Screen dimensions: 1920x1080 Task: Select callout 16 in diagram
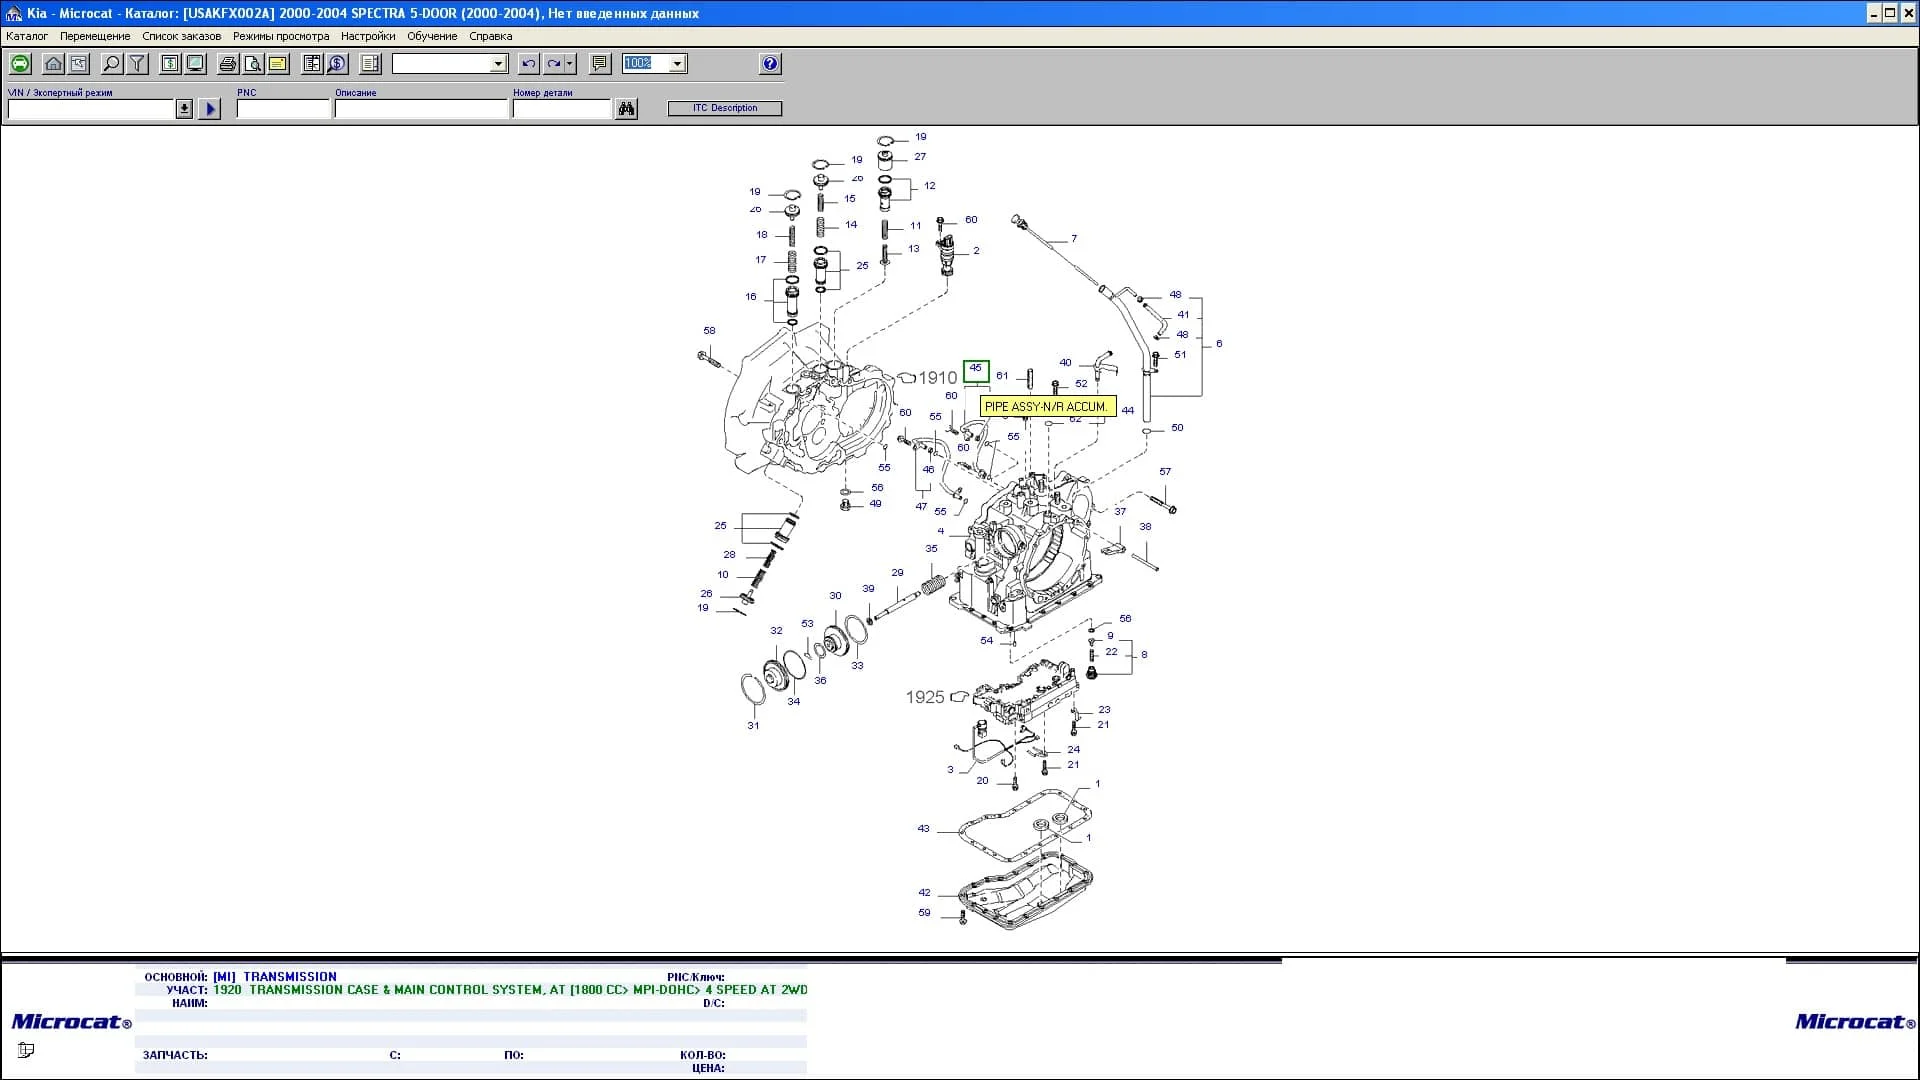pos(751,297)
